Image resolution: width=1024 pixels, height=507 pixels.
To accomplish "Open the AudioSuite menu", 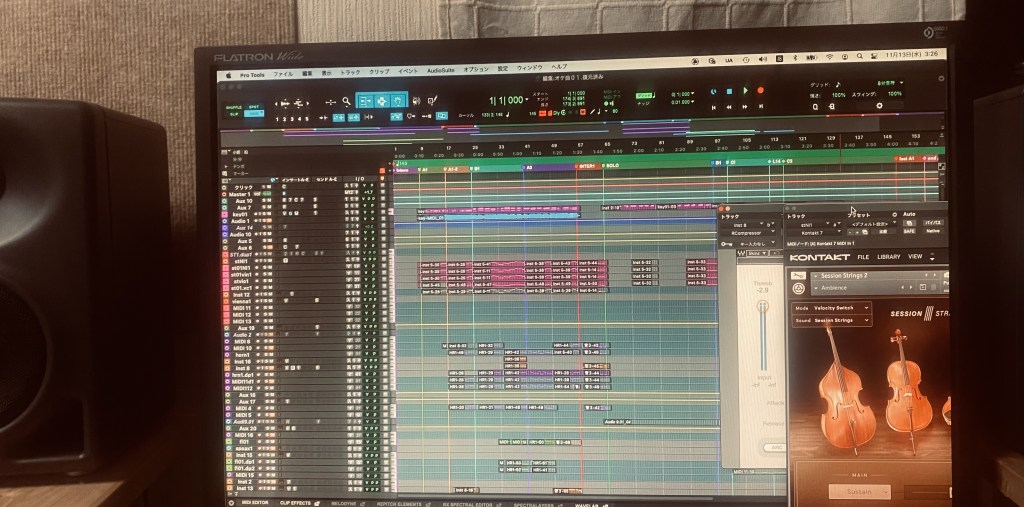I will pos(440,70).
